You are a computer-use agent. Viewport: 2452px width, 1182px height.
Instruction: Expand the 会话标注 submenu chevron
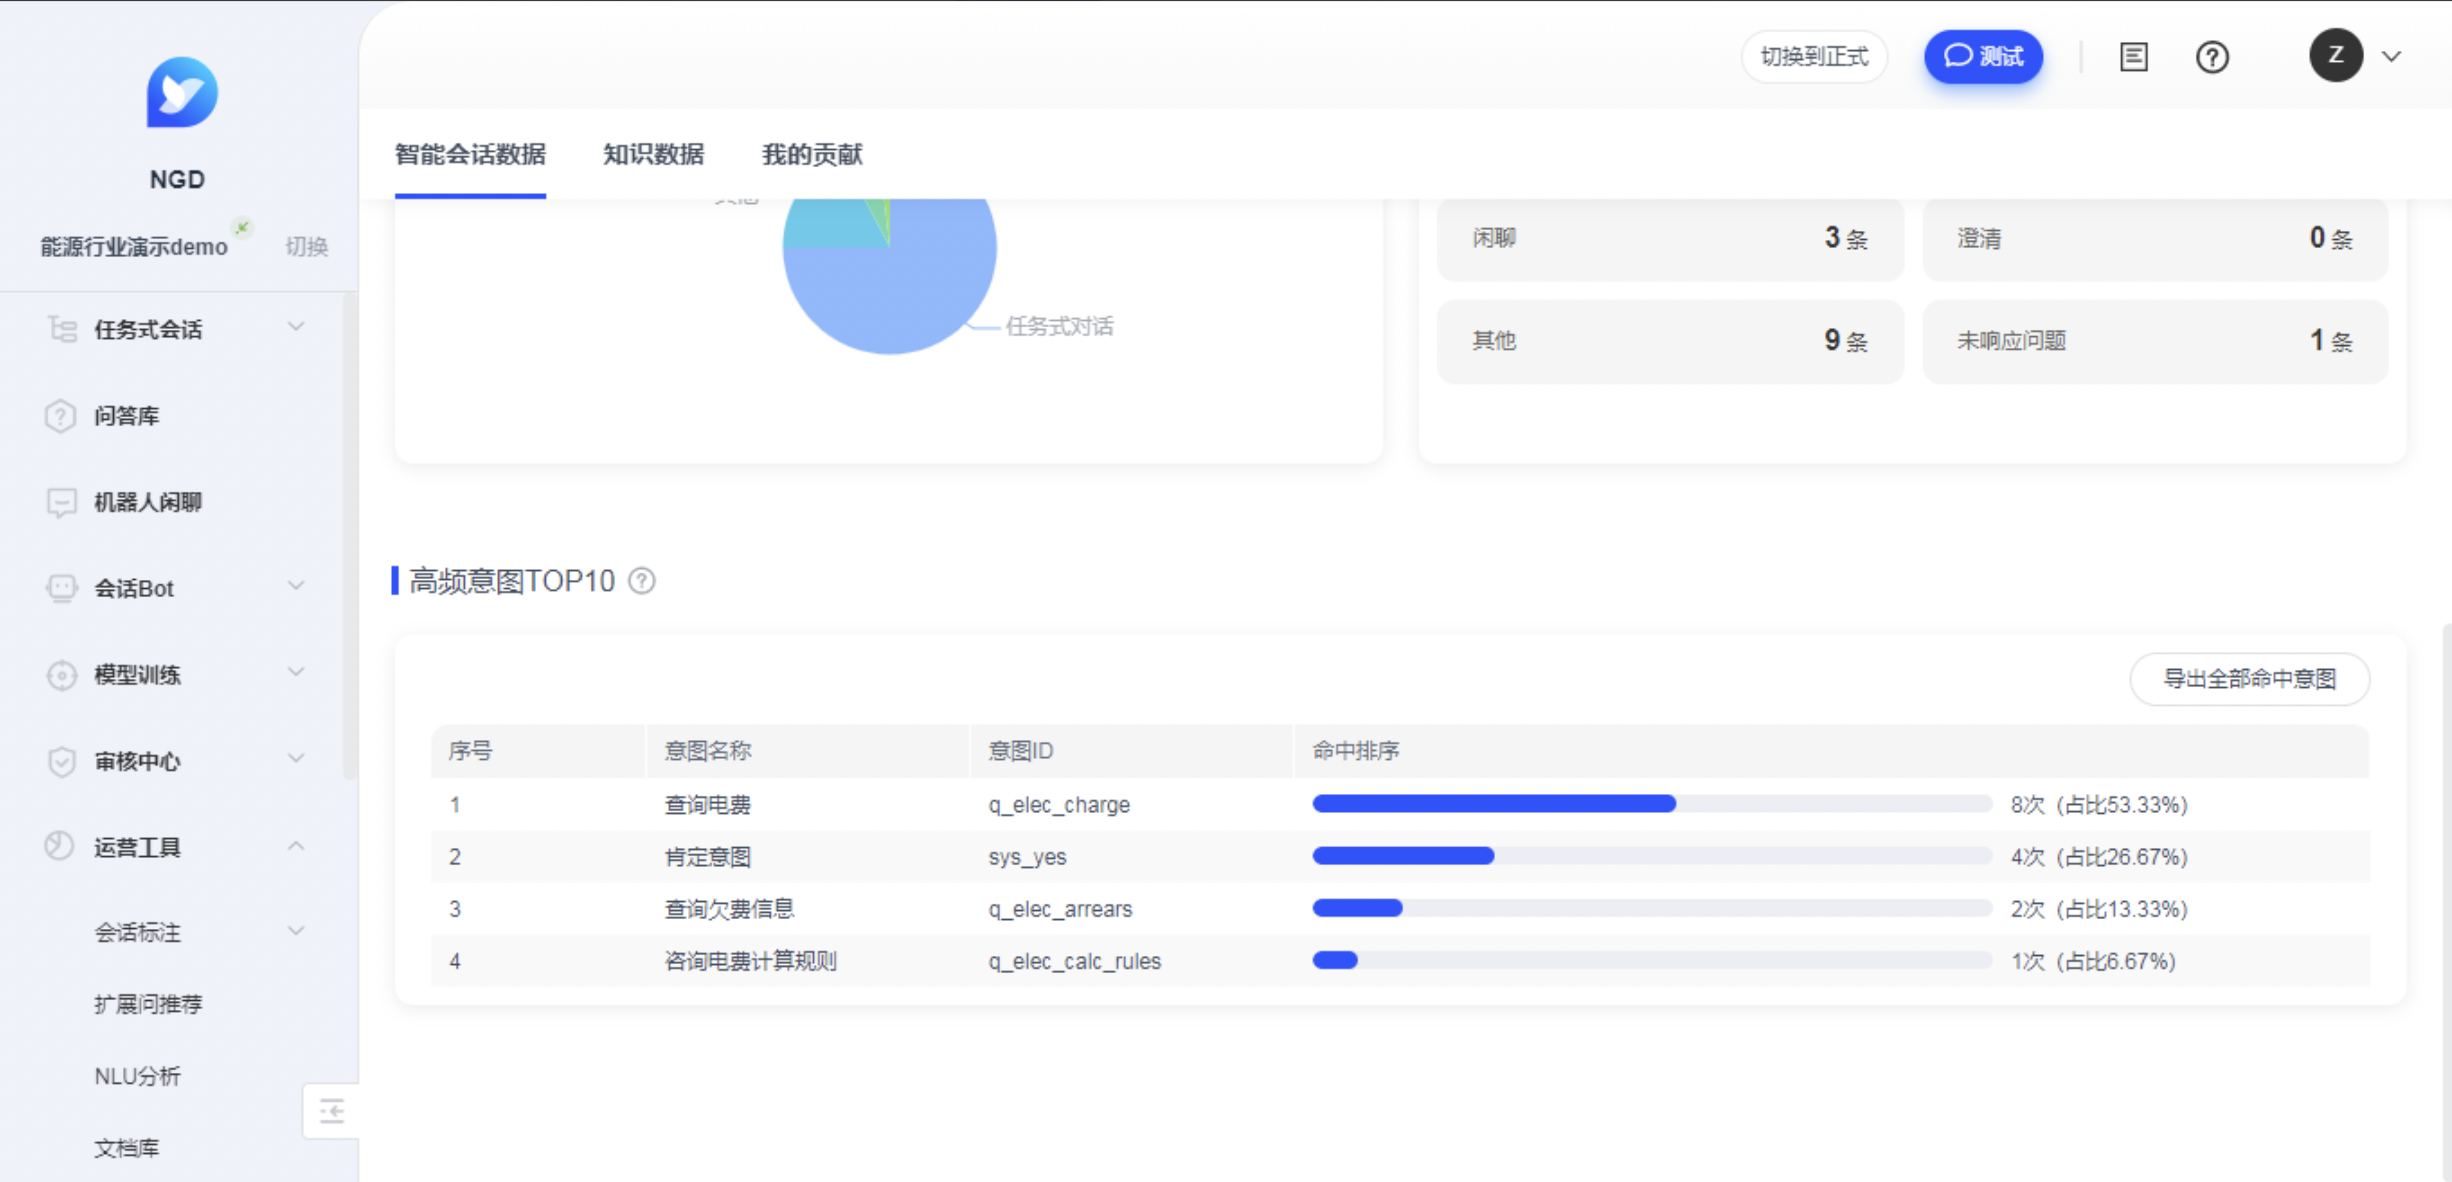pyautogui.click(x=296, y=931)
